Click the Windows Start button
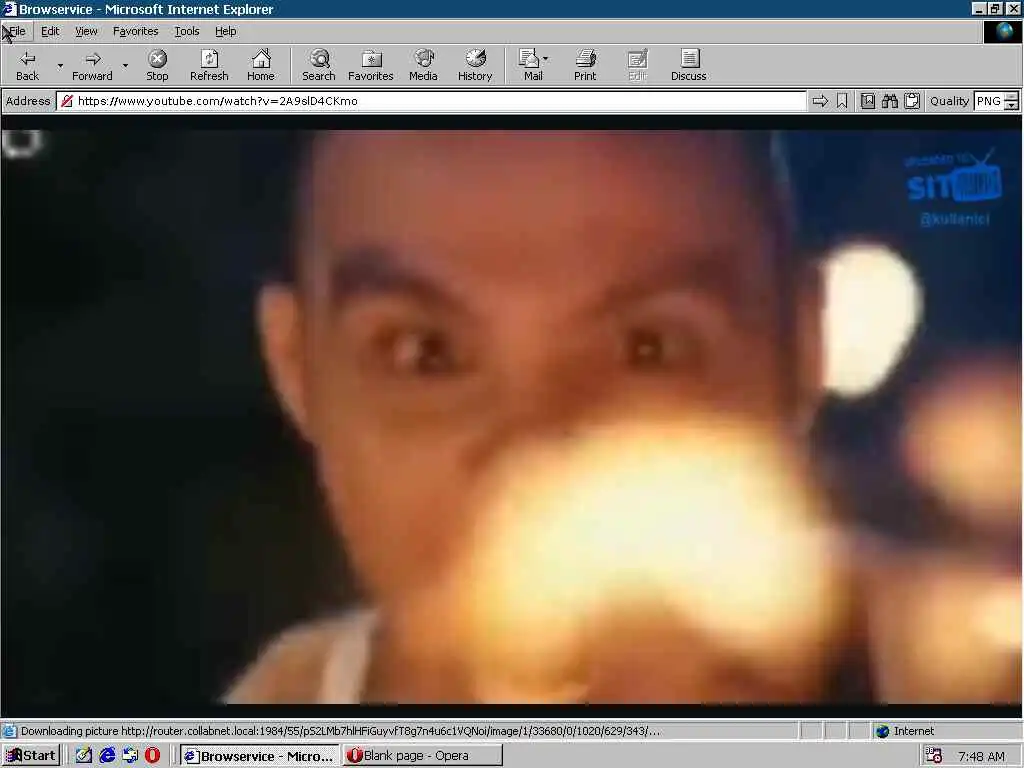The height and width of the screenshot is (768, 1024). (x=31, y=756)
